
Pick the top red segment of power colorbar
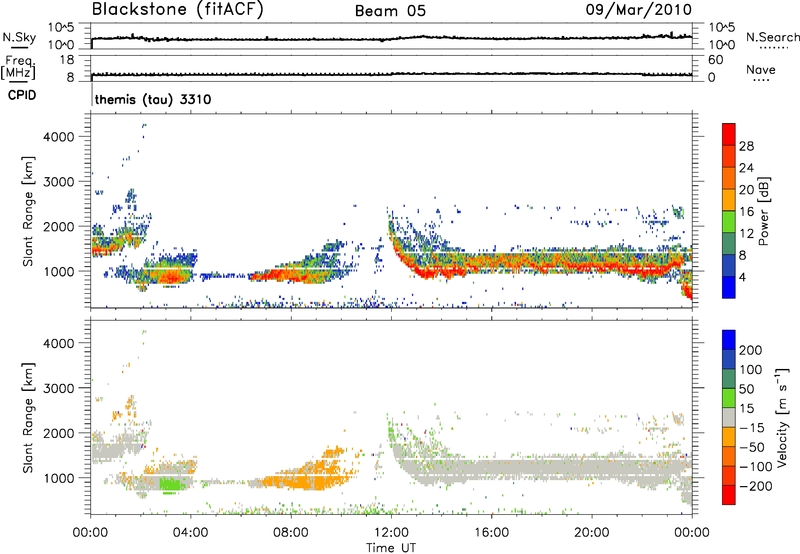coord(729,134)
